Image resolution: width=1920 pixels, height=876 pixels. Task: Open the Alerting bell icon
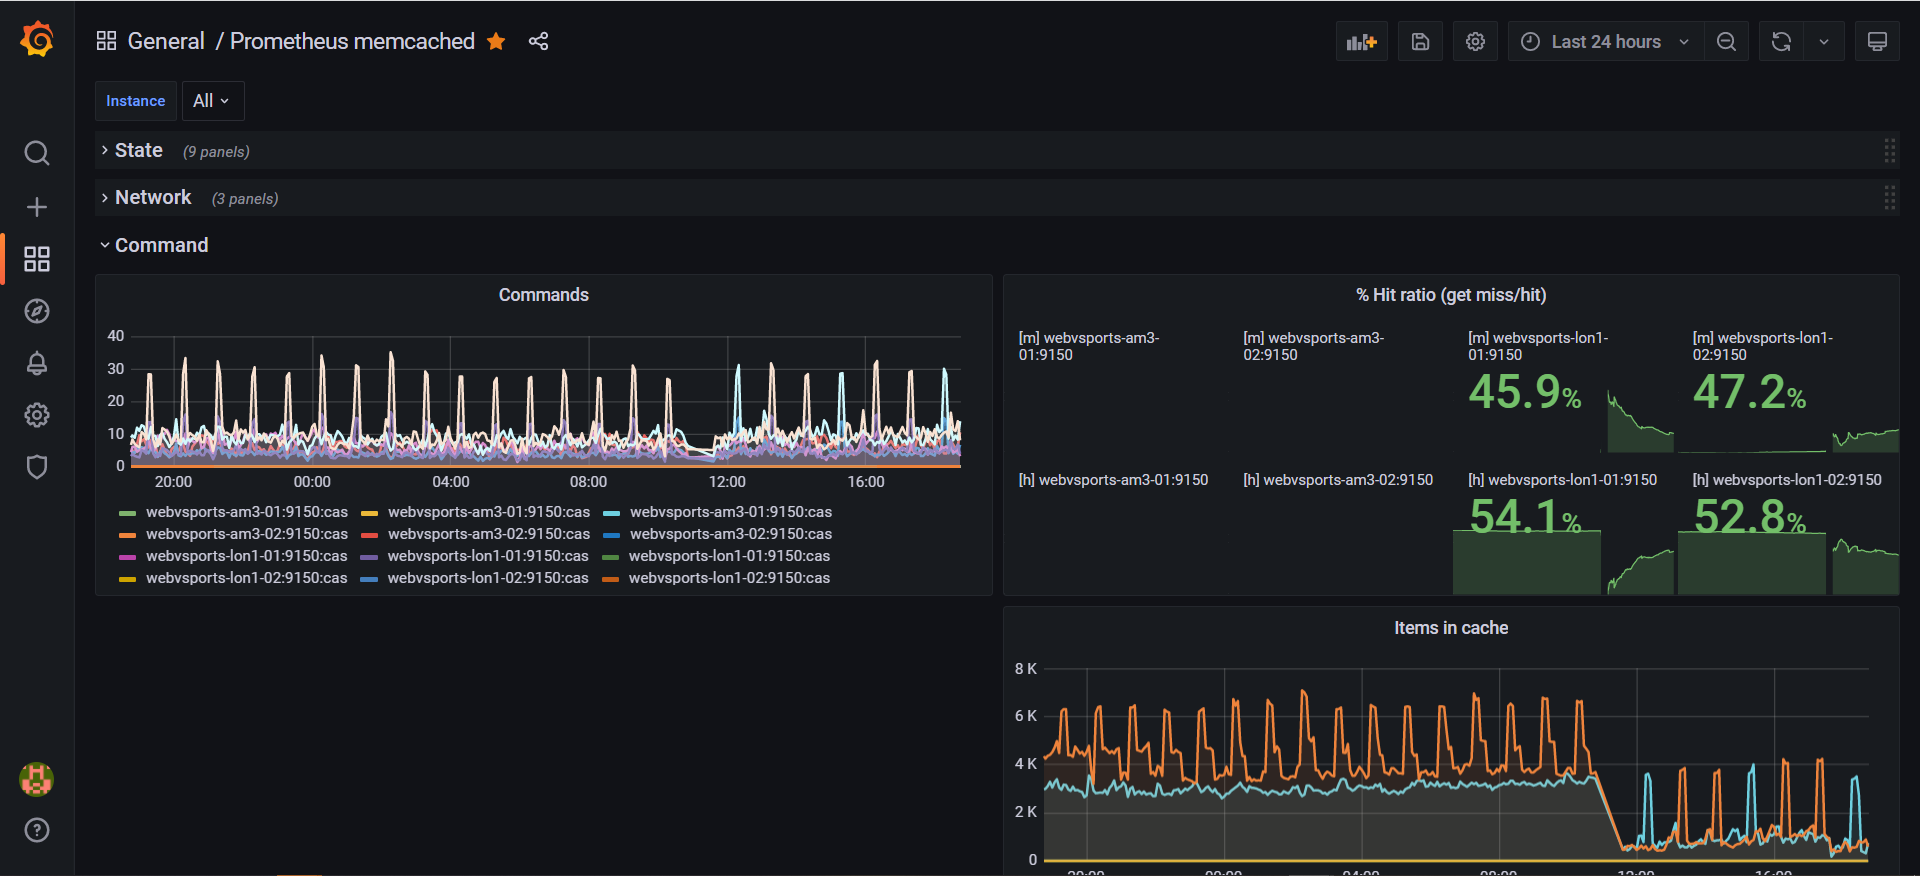[37, 363]
